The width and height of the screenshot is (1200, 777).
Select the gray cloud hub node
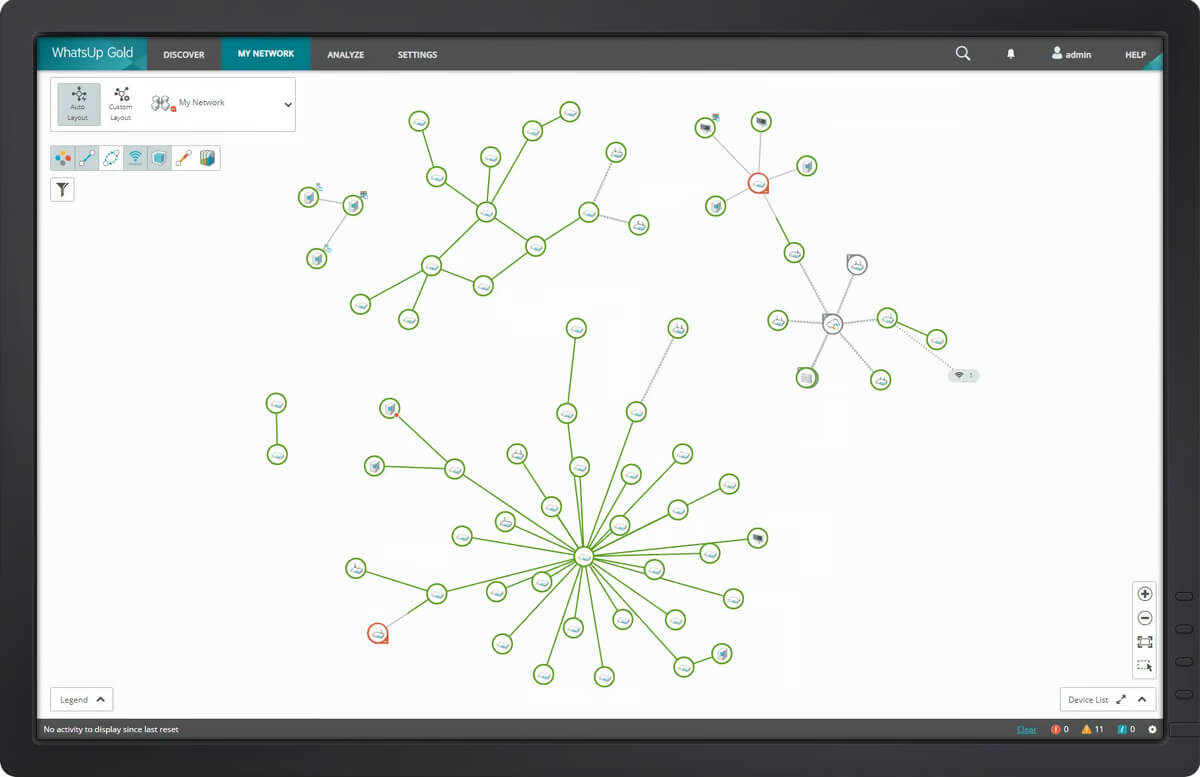pyautogui.click(x=832, y=323)
